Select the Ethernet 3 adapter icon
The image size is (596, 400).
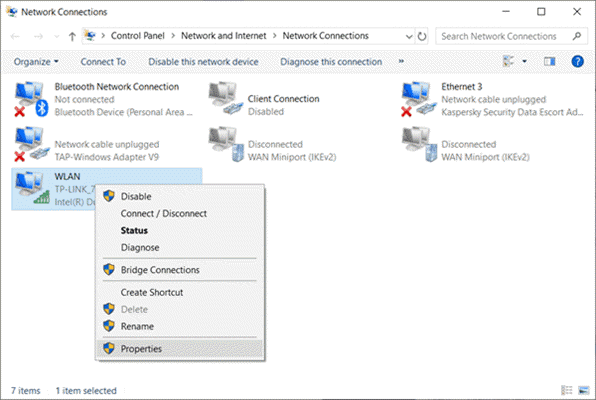tap(418, 99)
